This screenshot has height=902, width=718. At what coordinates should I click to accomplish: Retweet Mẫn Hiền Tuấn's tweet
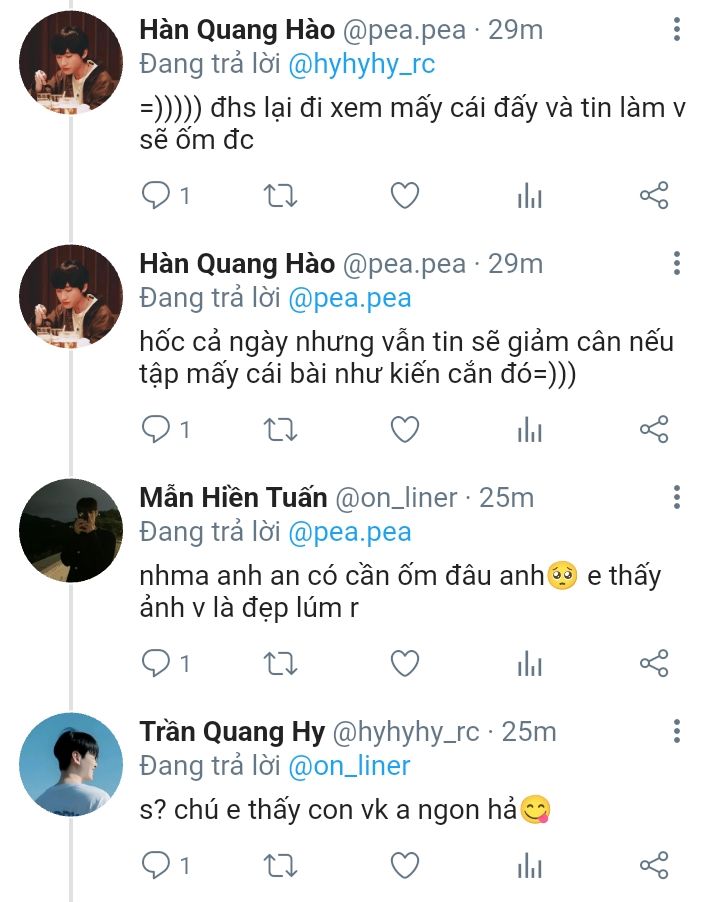280,662
